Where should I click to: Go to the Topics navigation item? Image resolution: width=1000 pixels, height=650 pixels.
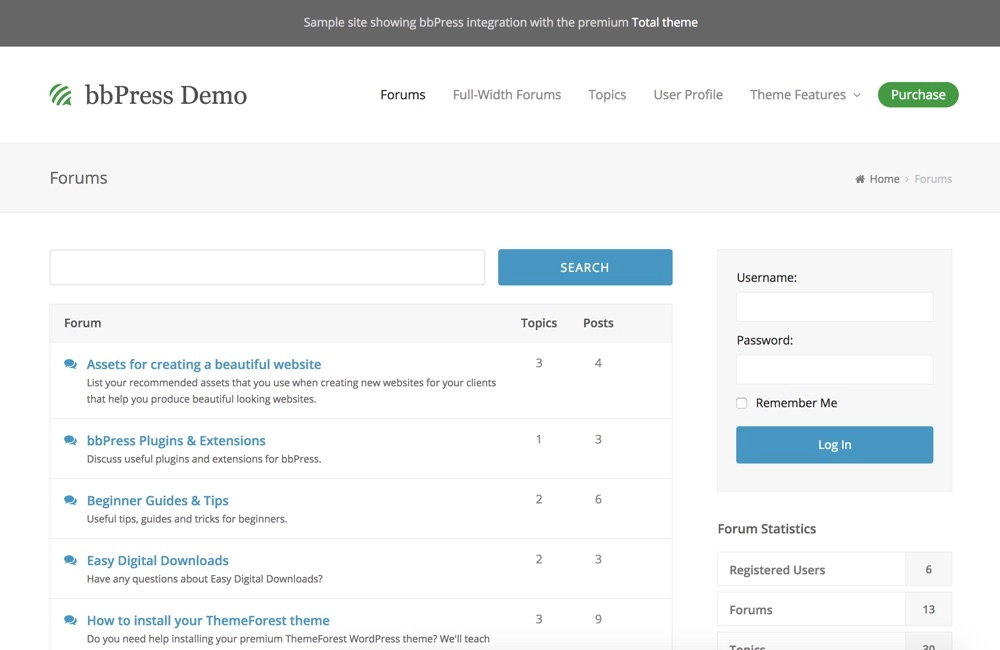click(607, 95)
